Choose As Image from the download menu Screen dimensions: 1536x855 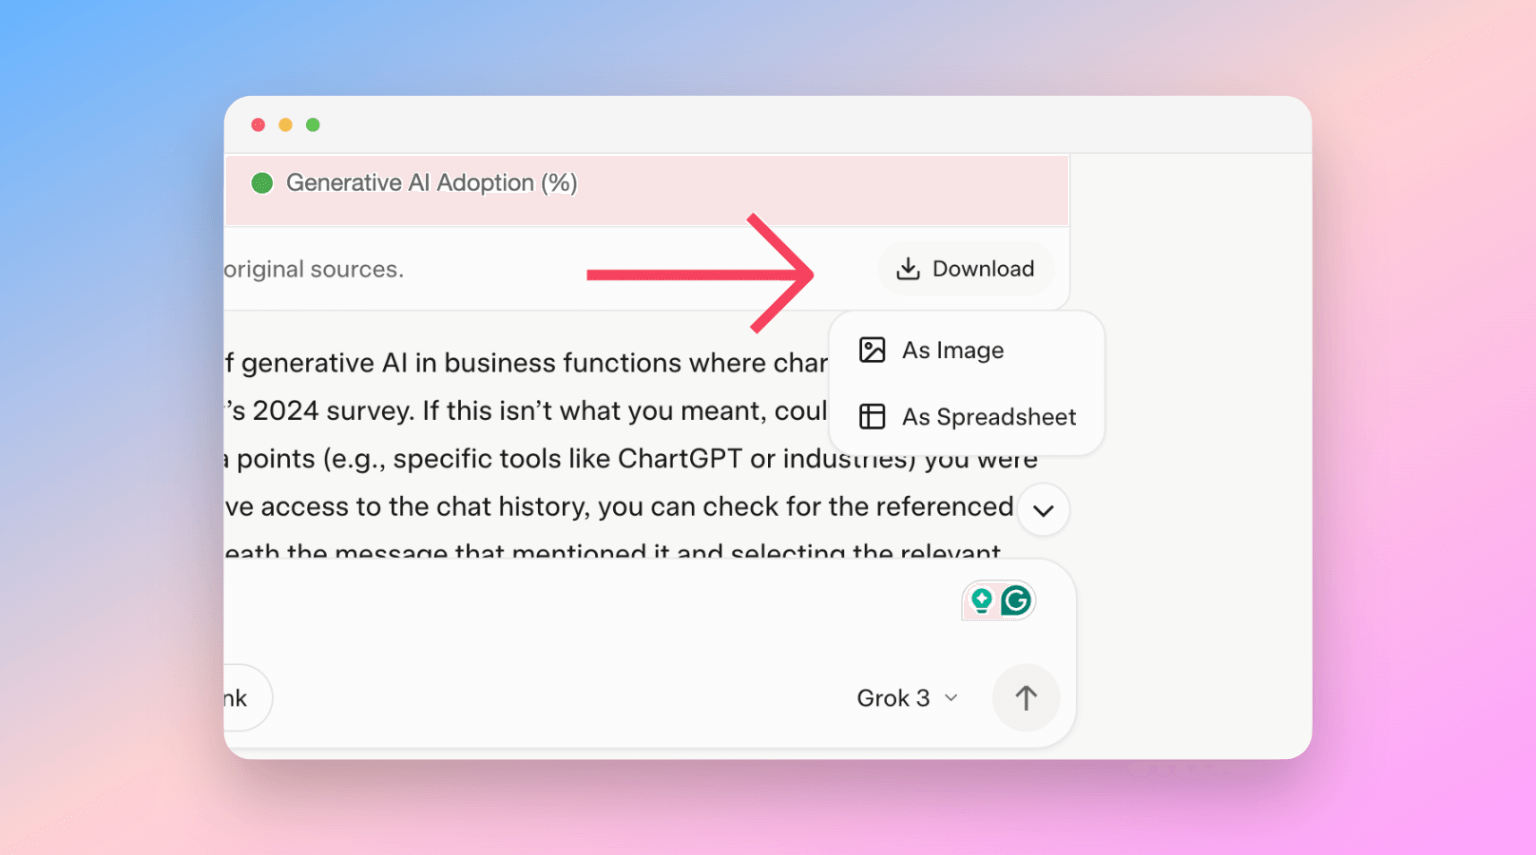tap(951, 350)
